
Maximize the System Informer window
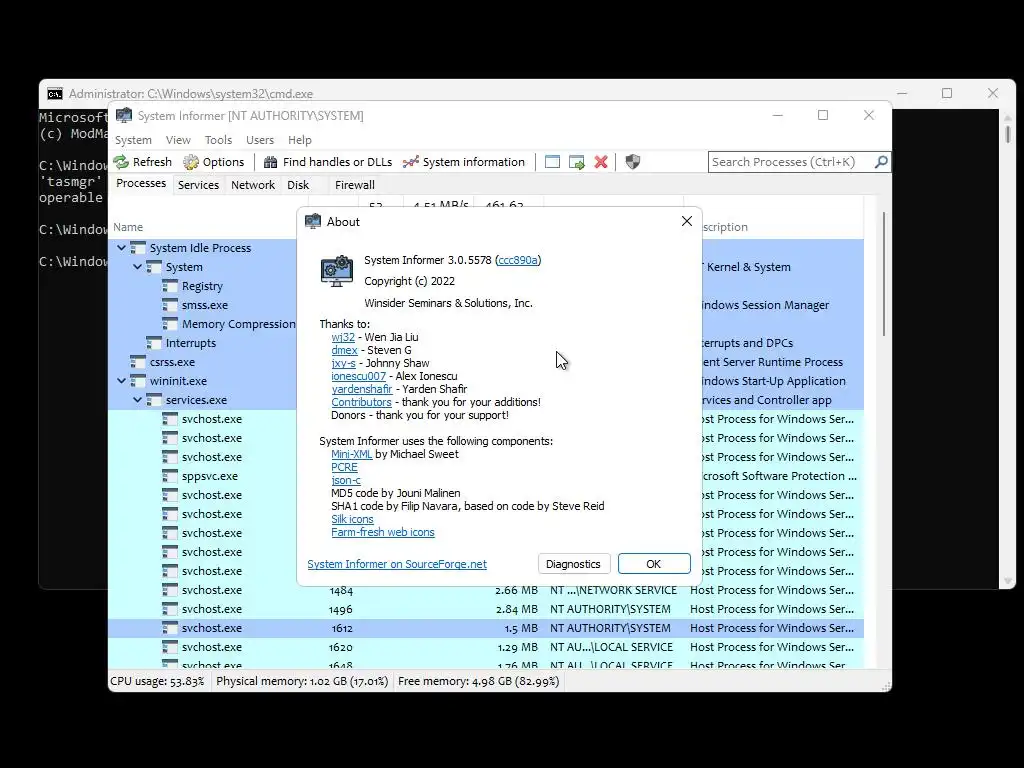click(x=823, y=115)
